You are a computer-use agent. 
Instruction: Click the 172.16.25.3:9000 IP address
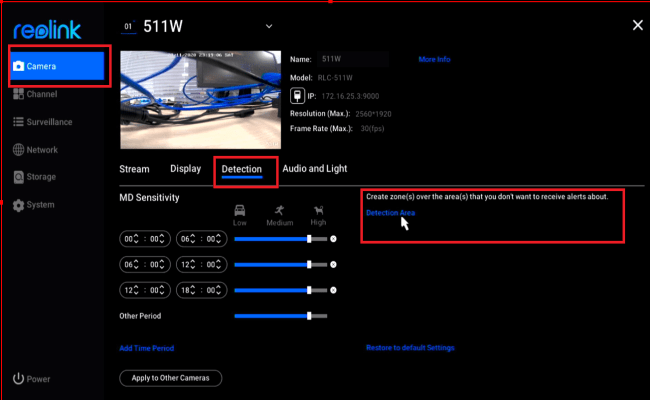coord(350,96)
